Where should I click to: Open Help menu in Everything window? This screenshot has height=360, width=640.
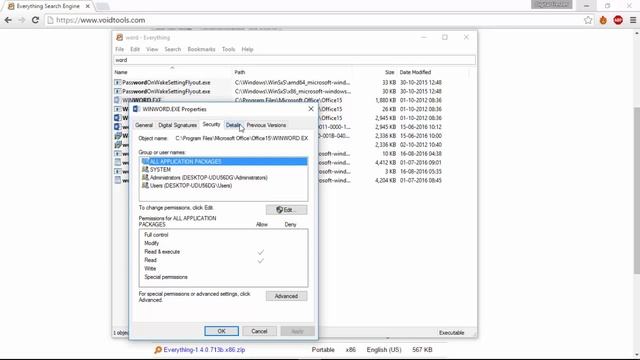[247, 49]
